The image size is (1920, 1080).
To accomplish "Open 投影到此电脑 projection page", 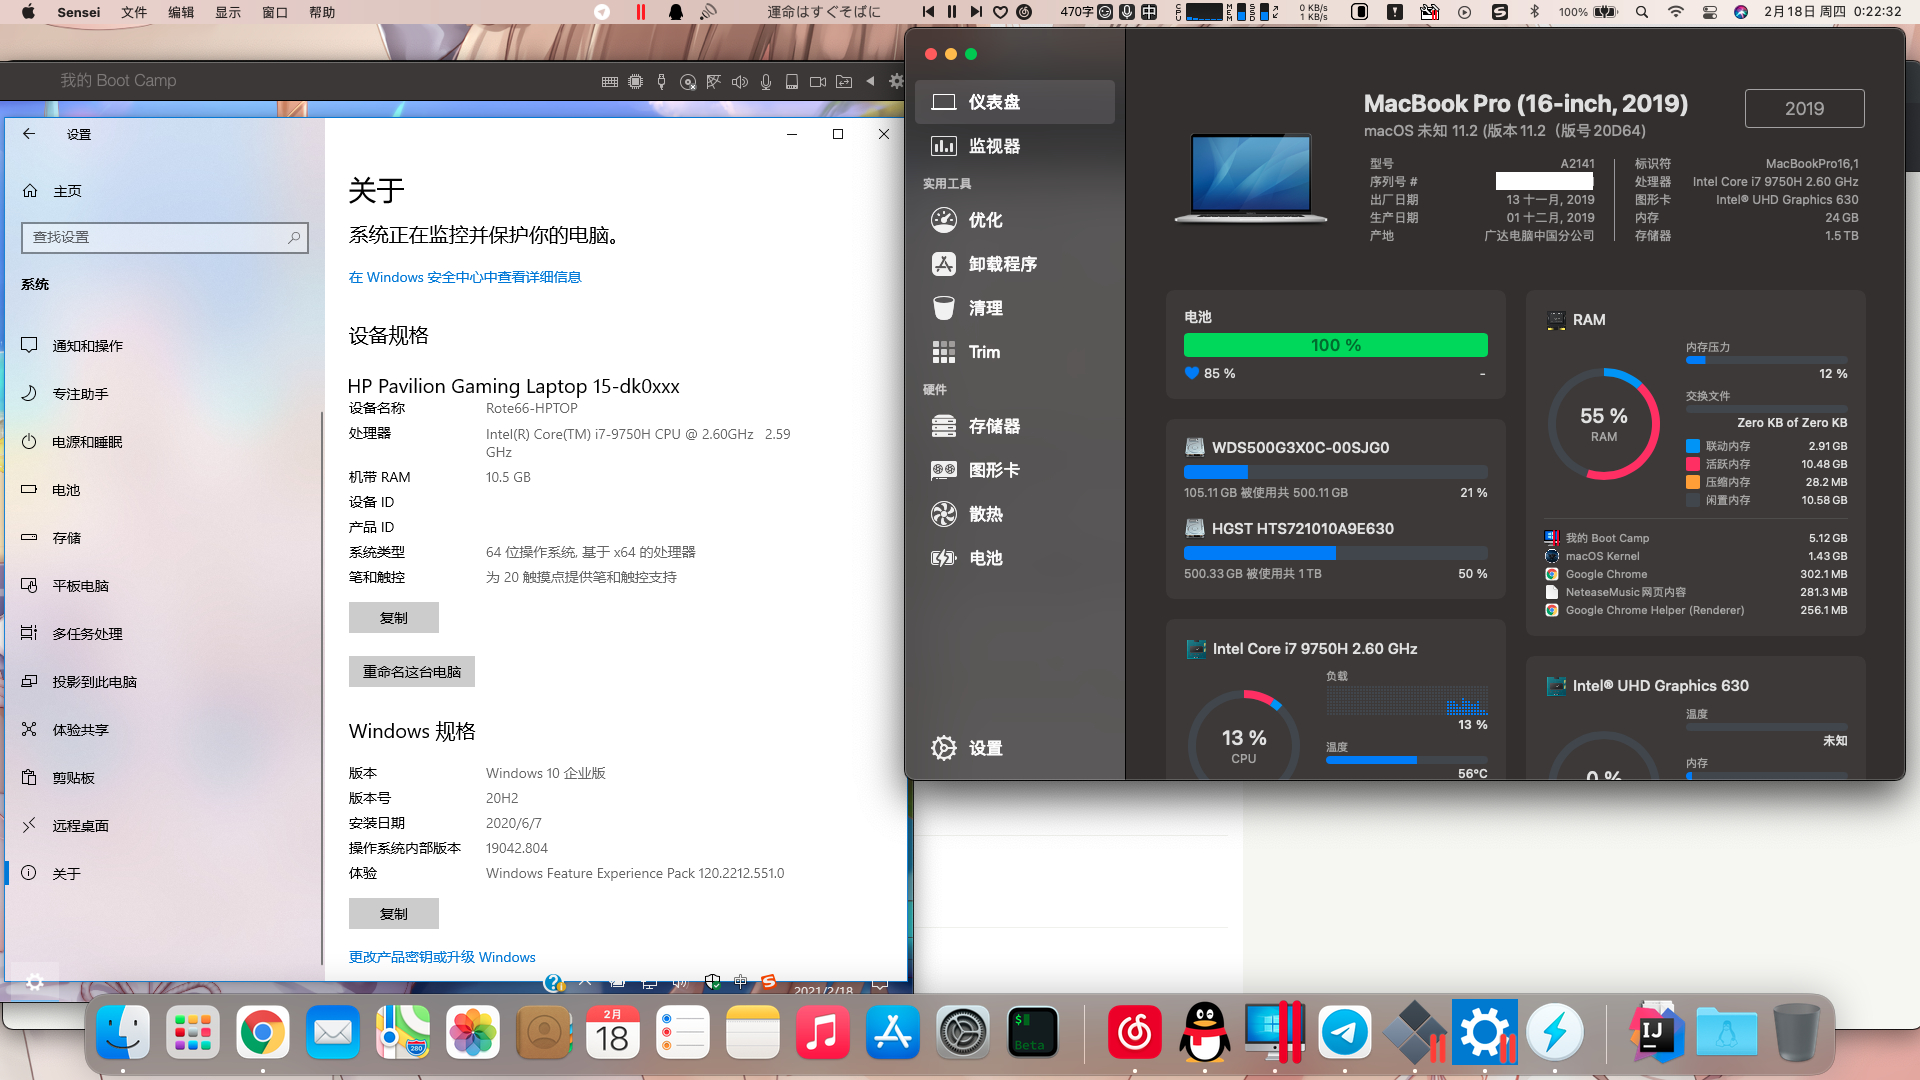I will tap(162, 681).
